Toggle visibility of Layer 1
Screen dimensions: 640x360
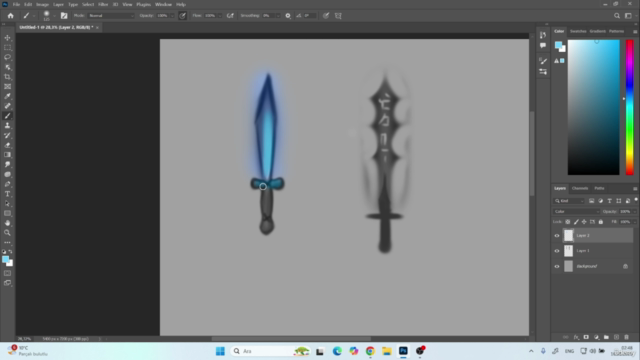(557, 251)
